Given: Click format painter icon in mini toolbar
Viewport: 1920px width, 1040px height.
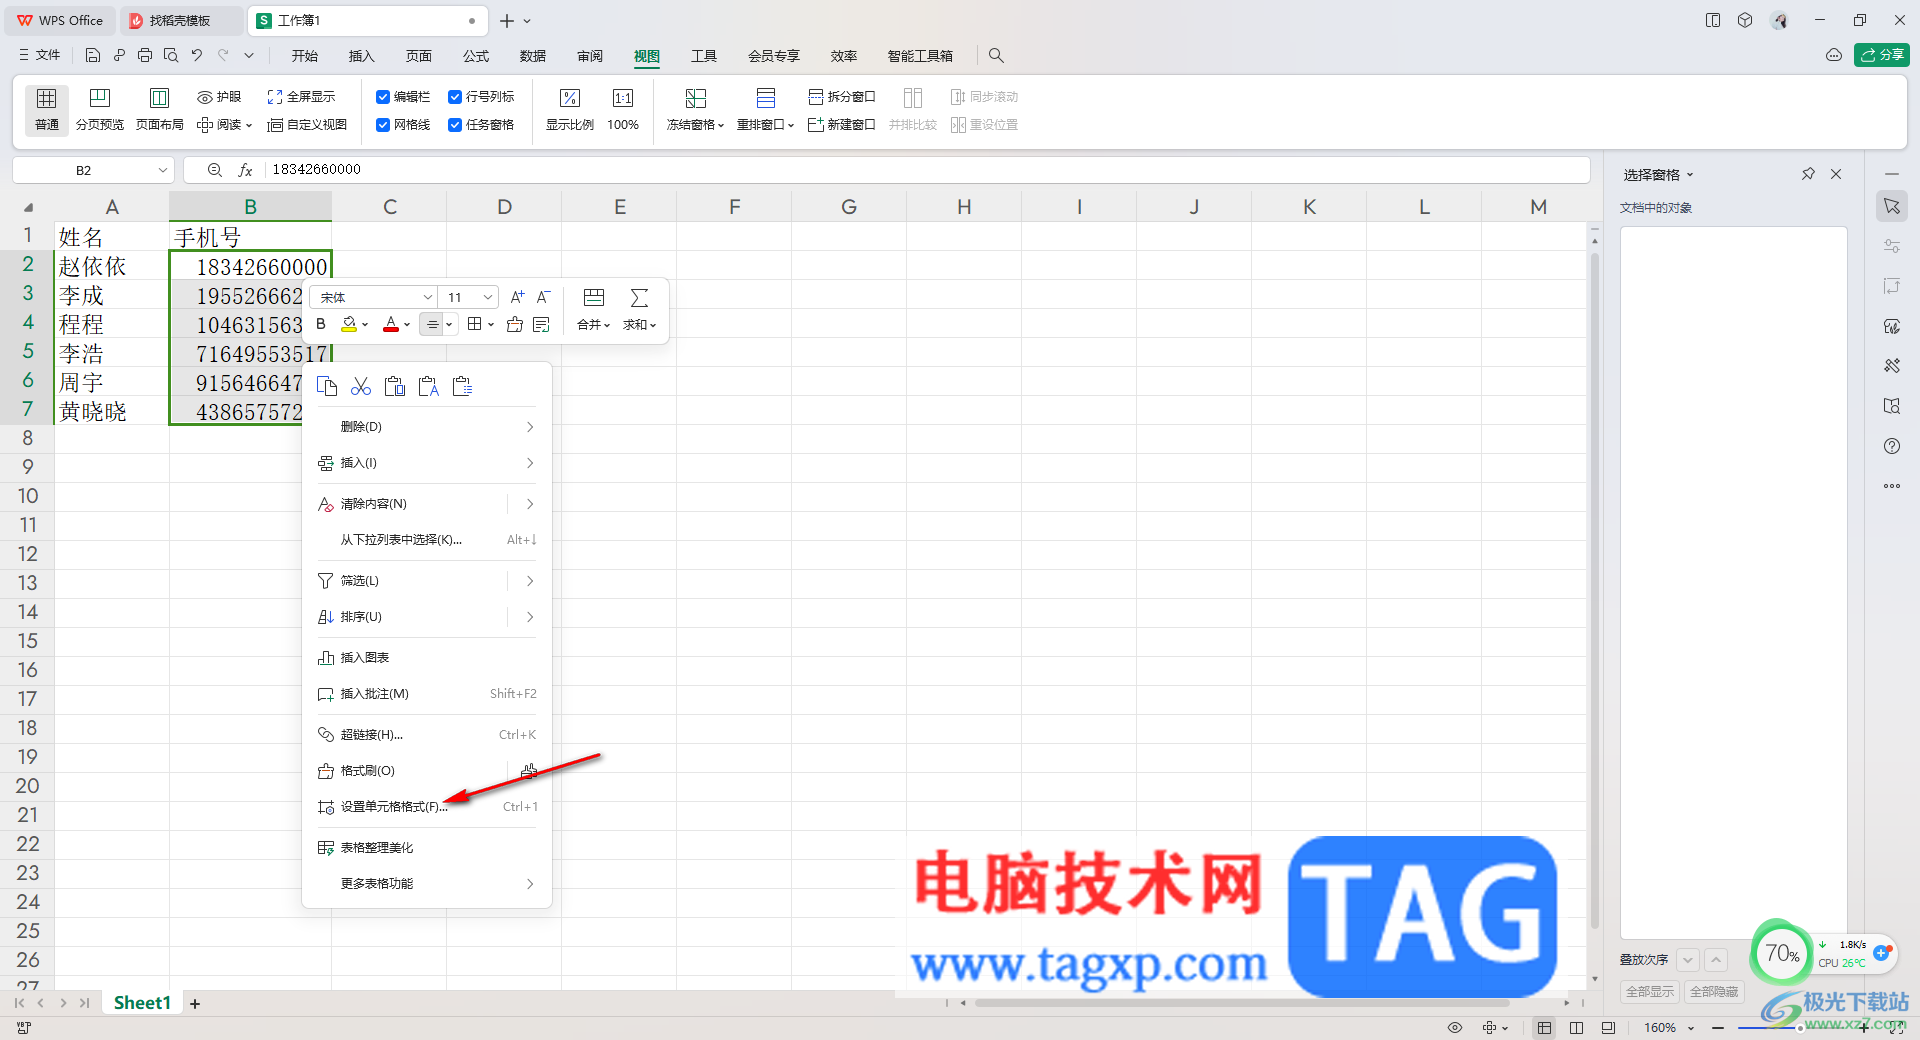Looking at the screenshot, I should click(x=515, y=324).
